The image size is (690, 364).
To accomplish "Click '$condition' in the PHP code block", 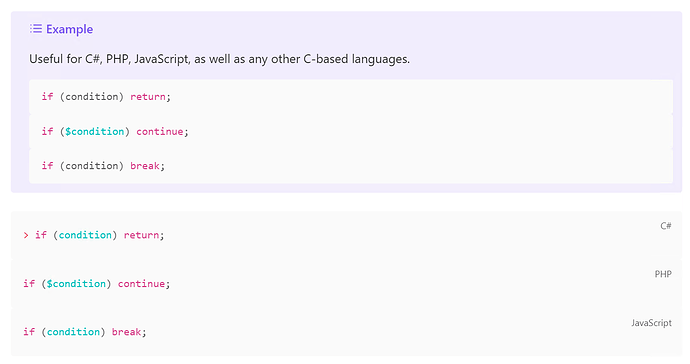I will pyautogui.click(x=76, y=284).
